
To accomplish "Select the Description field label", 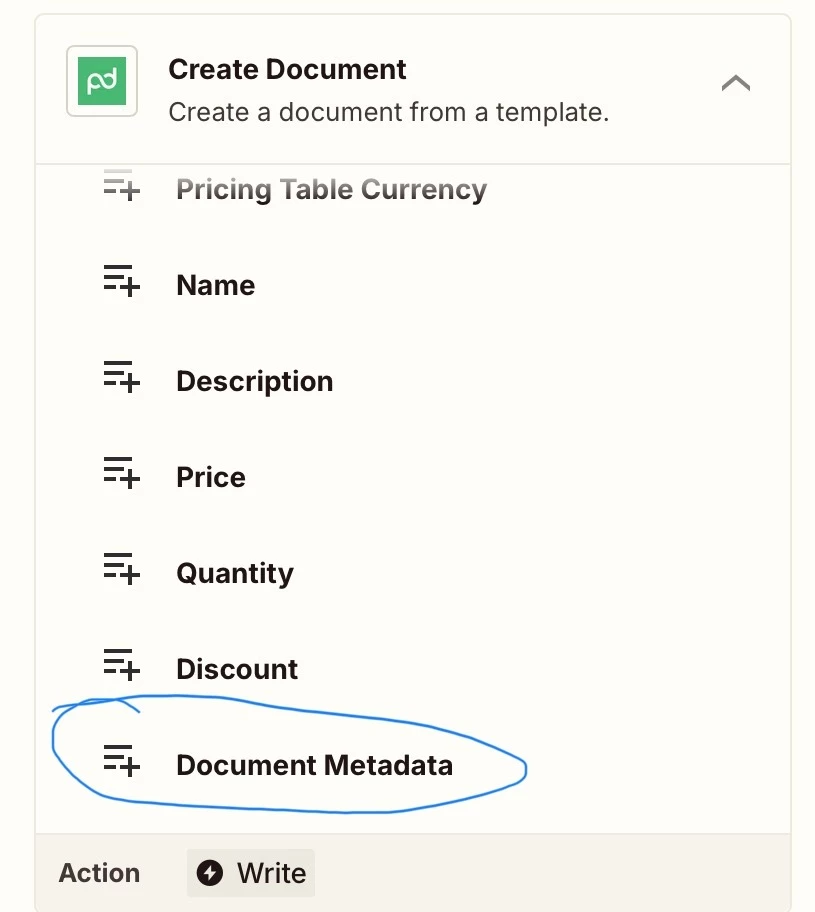I will (255, 382).
